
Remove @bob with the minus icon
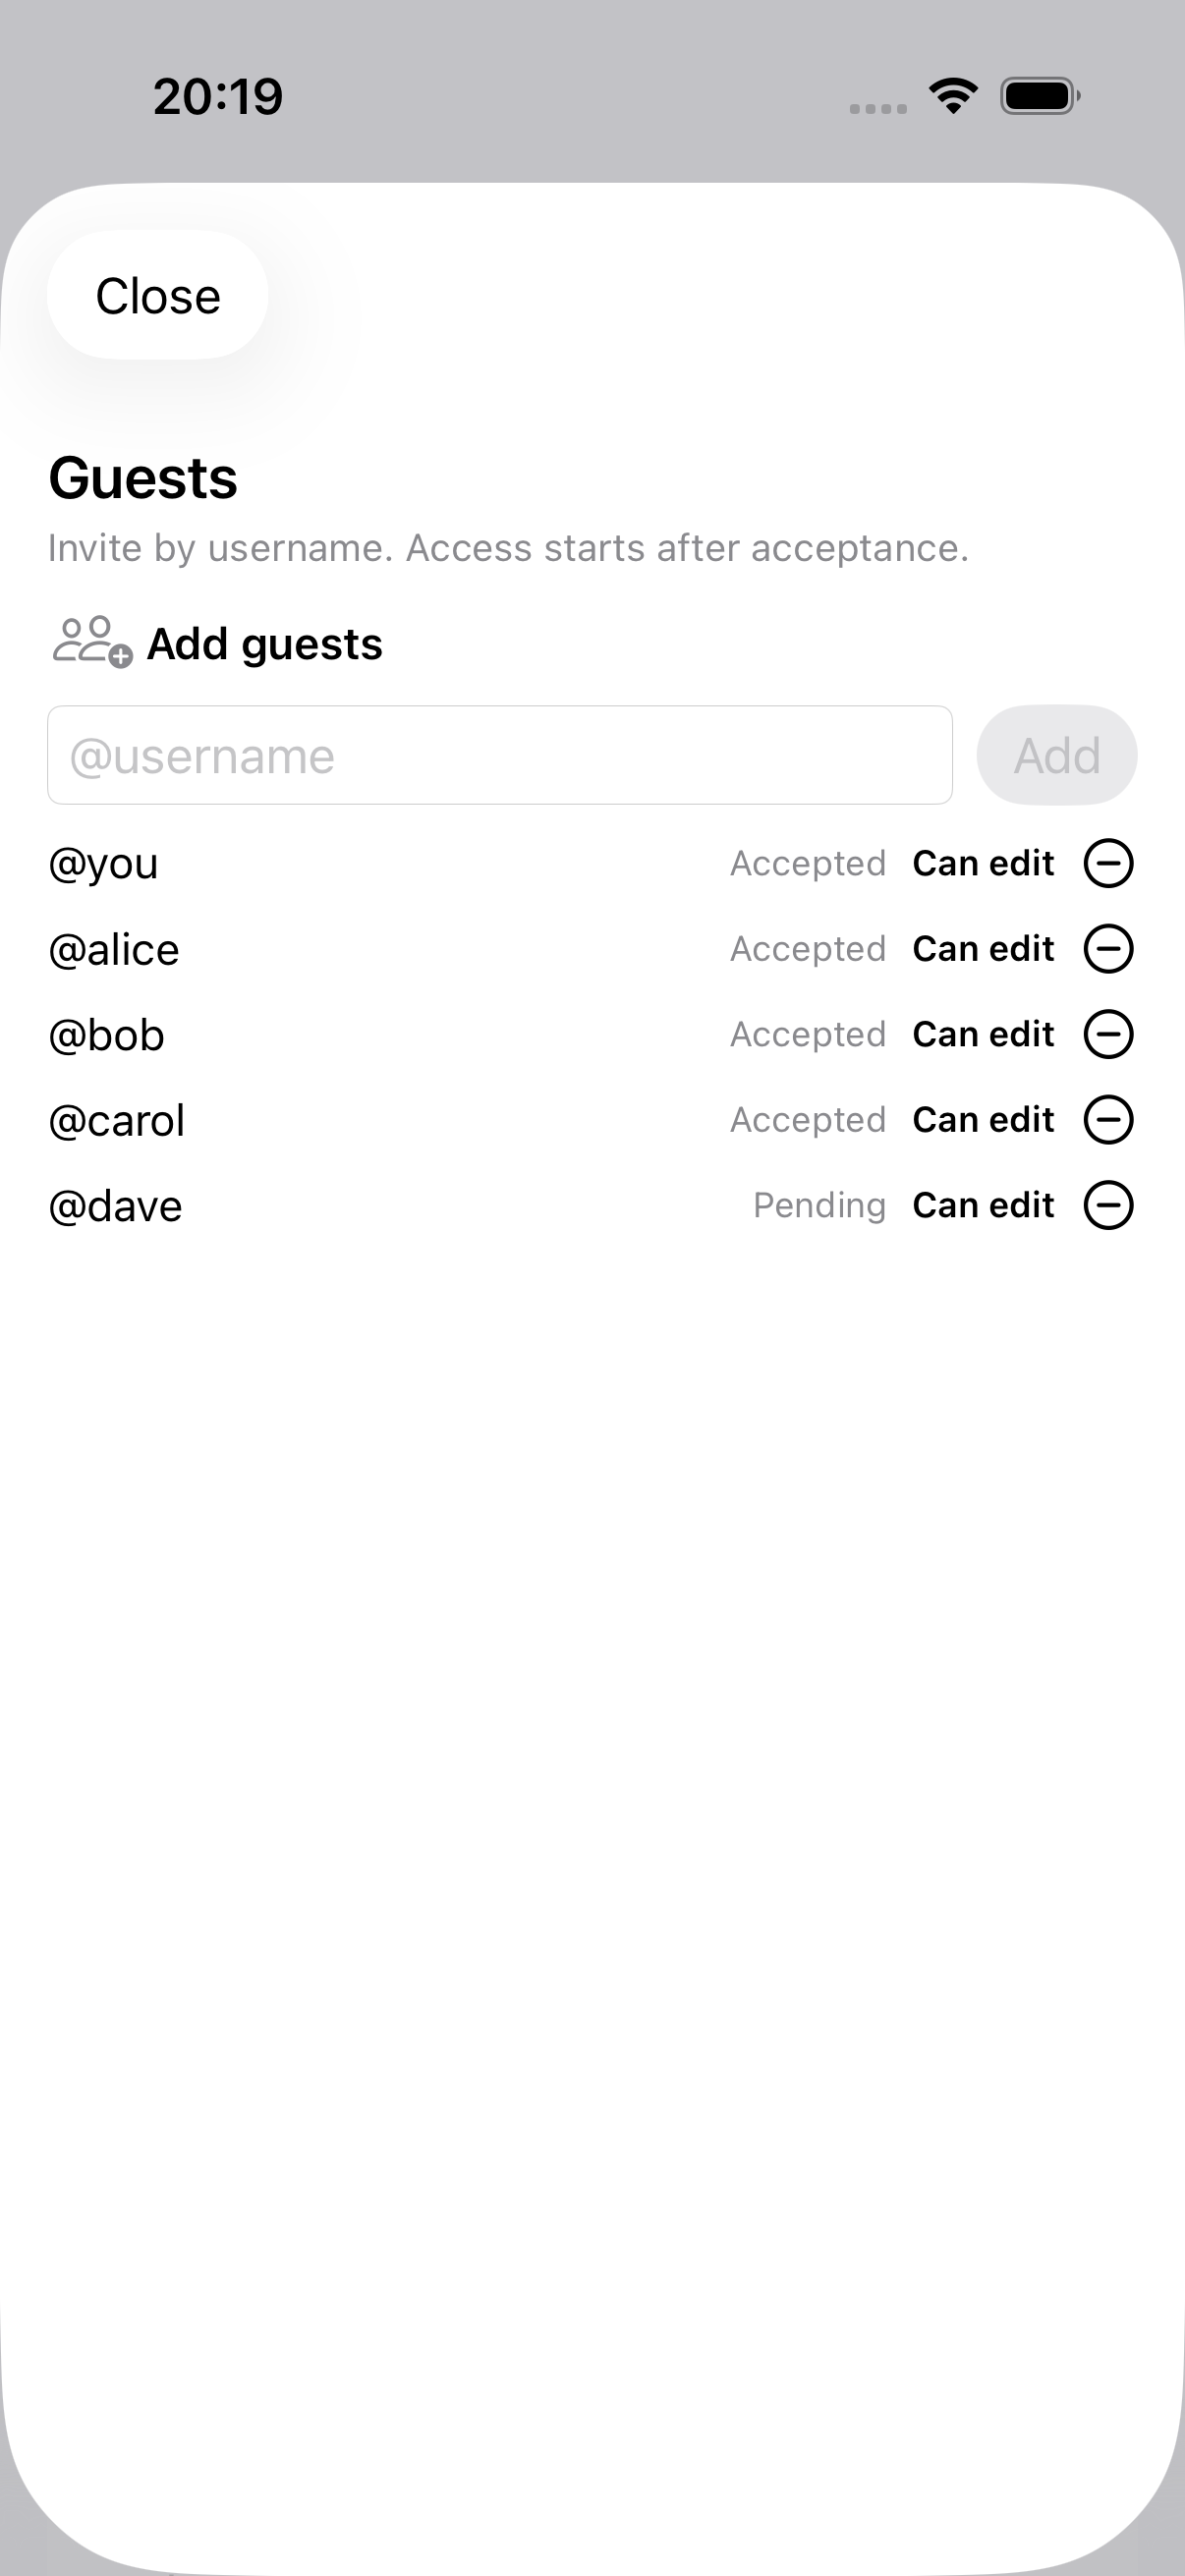(1108, 1034)
